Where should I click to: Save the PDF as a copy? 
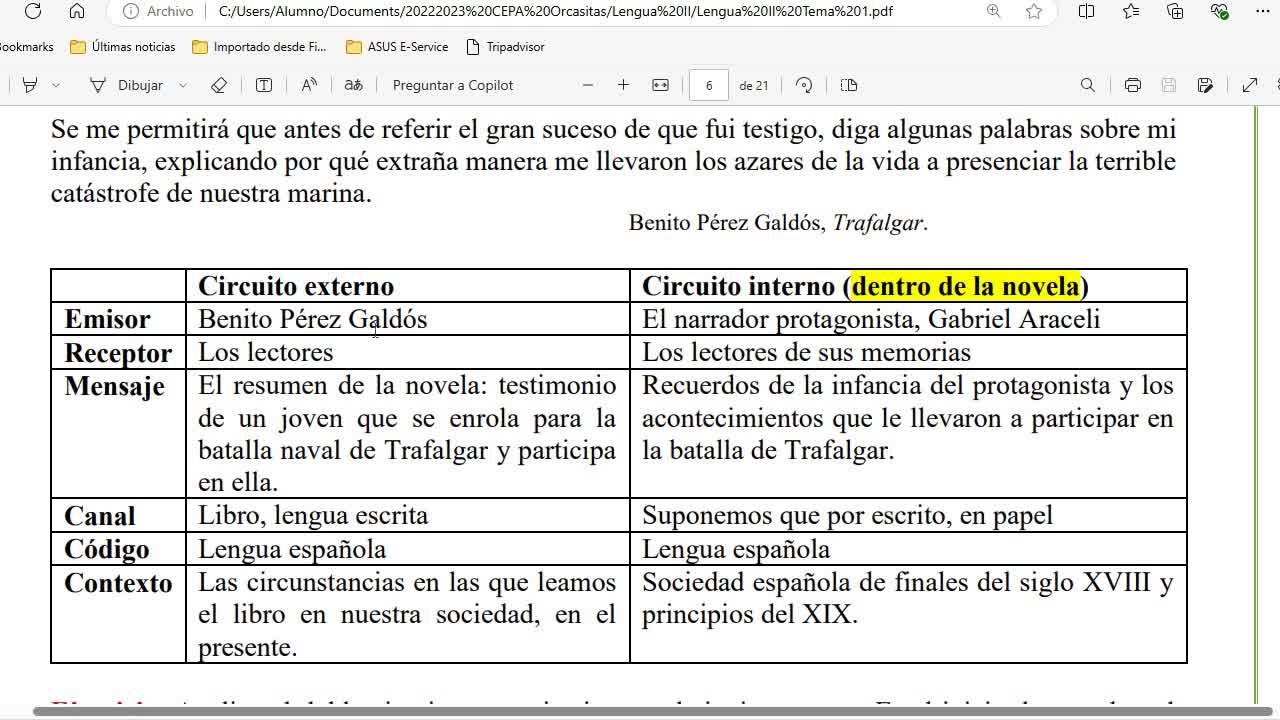point(1205,85)
